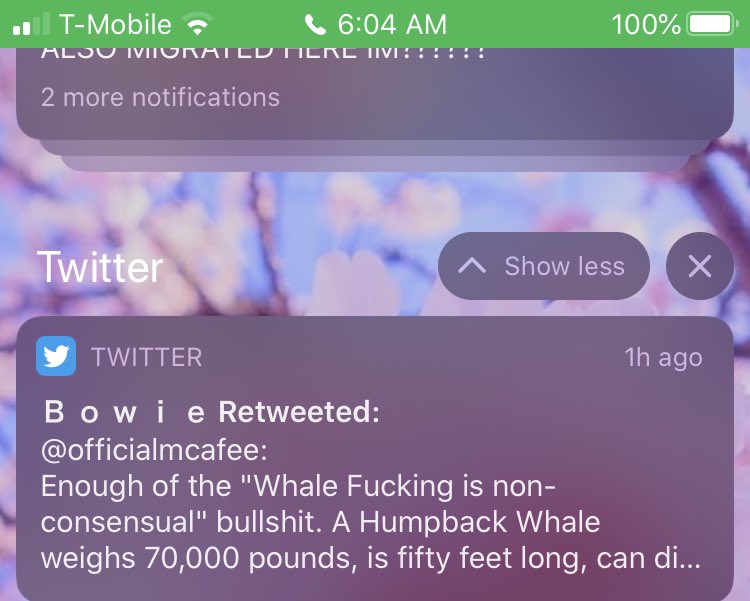Collapse Twitter group with Show less
The image size is (750, 601).
point(544,266)
